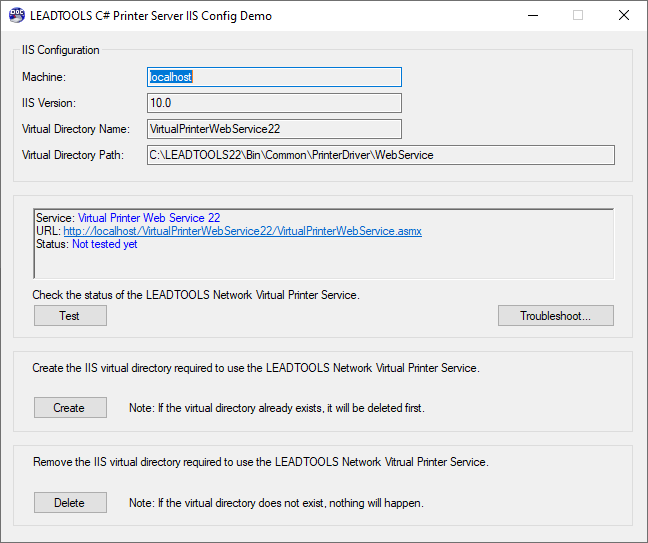Click Create to make the virtual directory
This screenshot has width=648, height=543.
[x=70, y=408]
